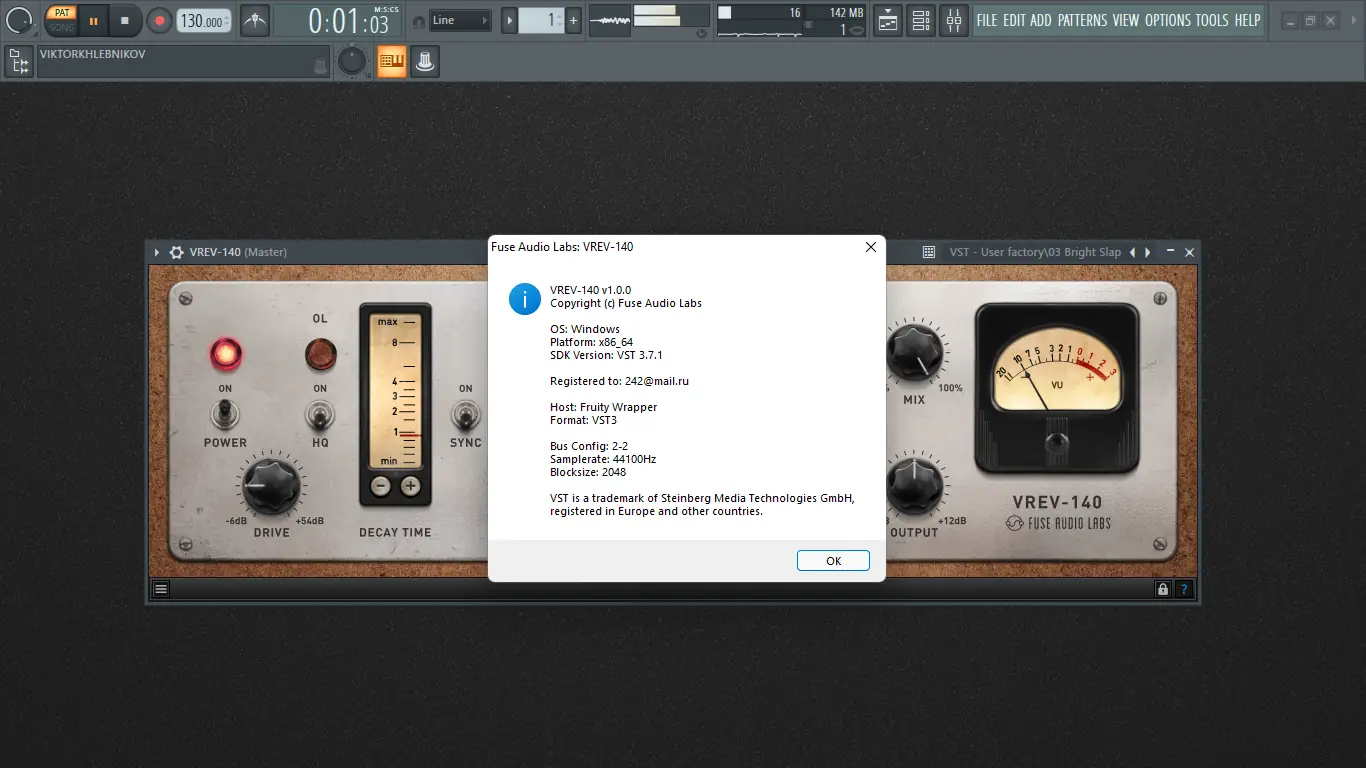Open the 03 Bright Slap preset selector

[1035, 252]
